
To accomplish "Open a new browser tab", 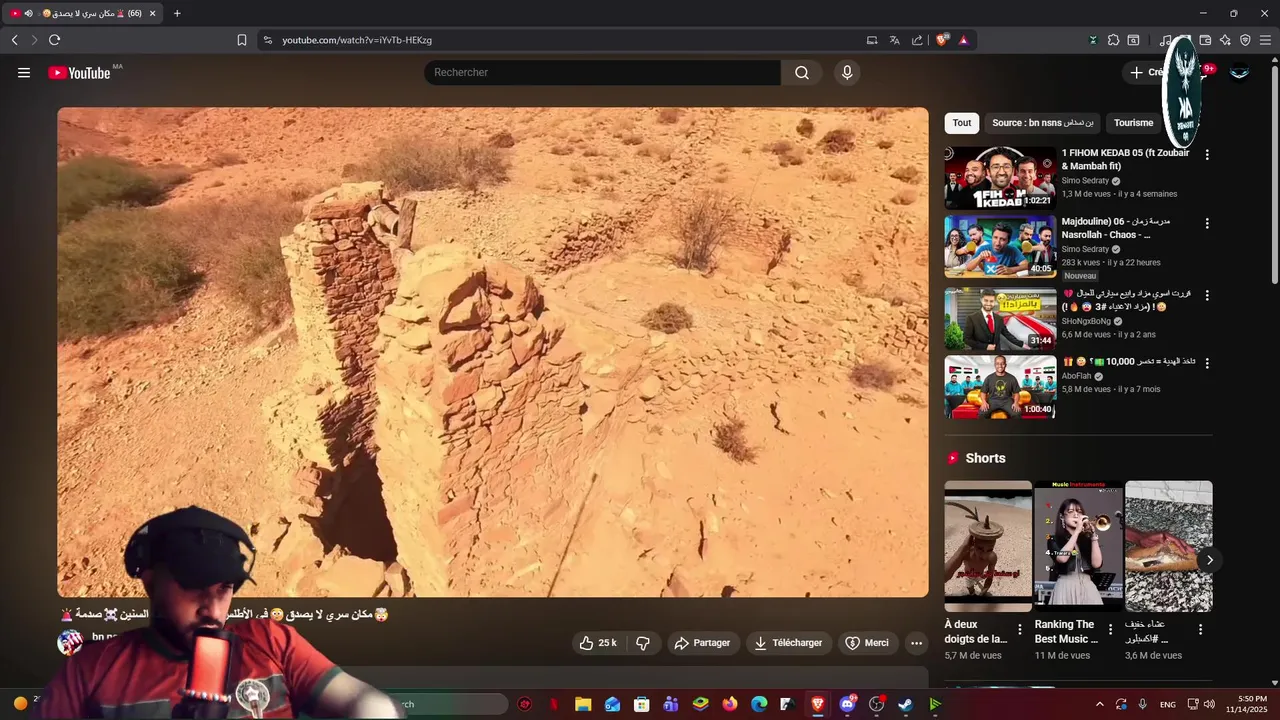I will pyautogui.click(x=177, y=13).
